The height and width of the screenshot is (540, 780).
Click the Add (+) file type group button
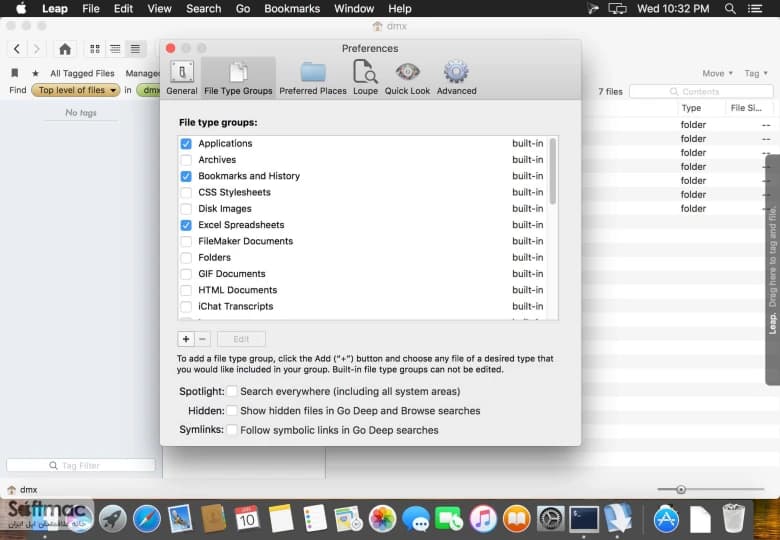point(186,339)
